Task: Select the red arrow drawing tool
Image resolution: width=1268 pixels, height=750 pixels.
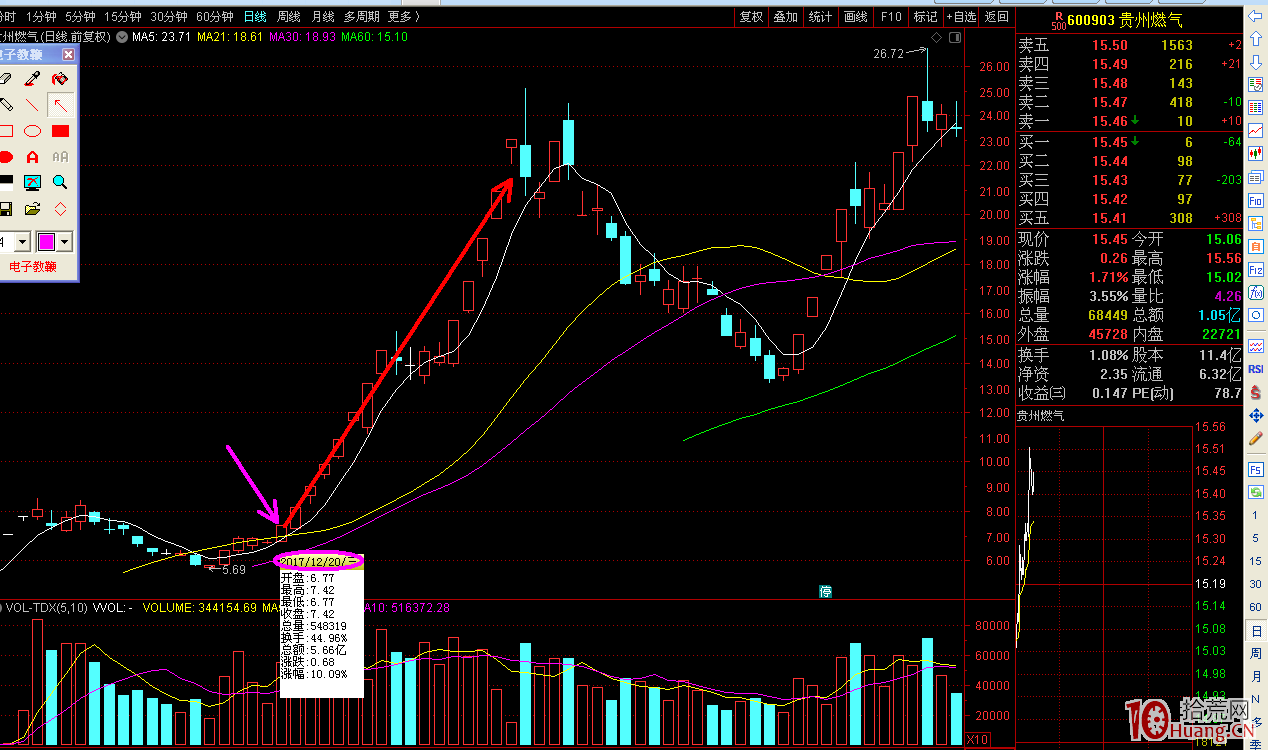Action: tap(60, 105)
